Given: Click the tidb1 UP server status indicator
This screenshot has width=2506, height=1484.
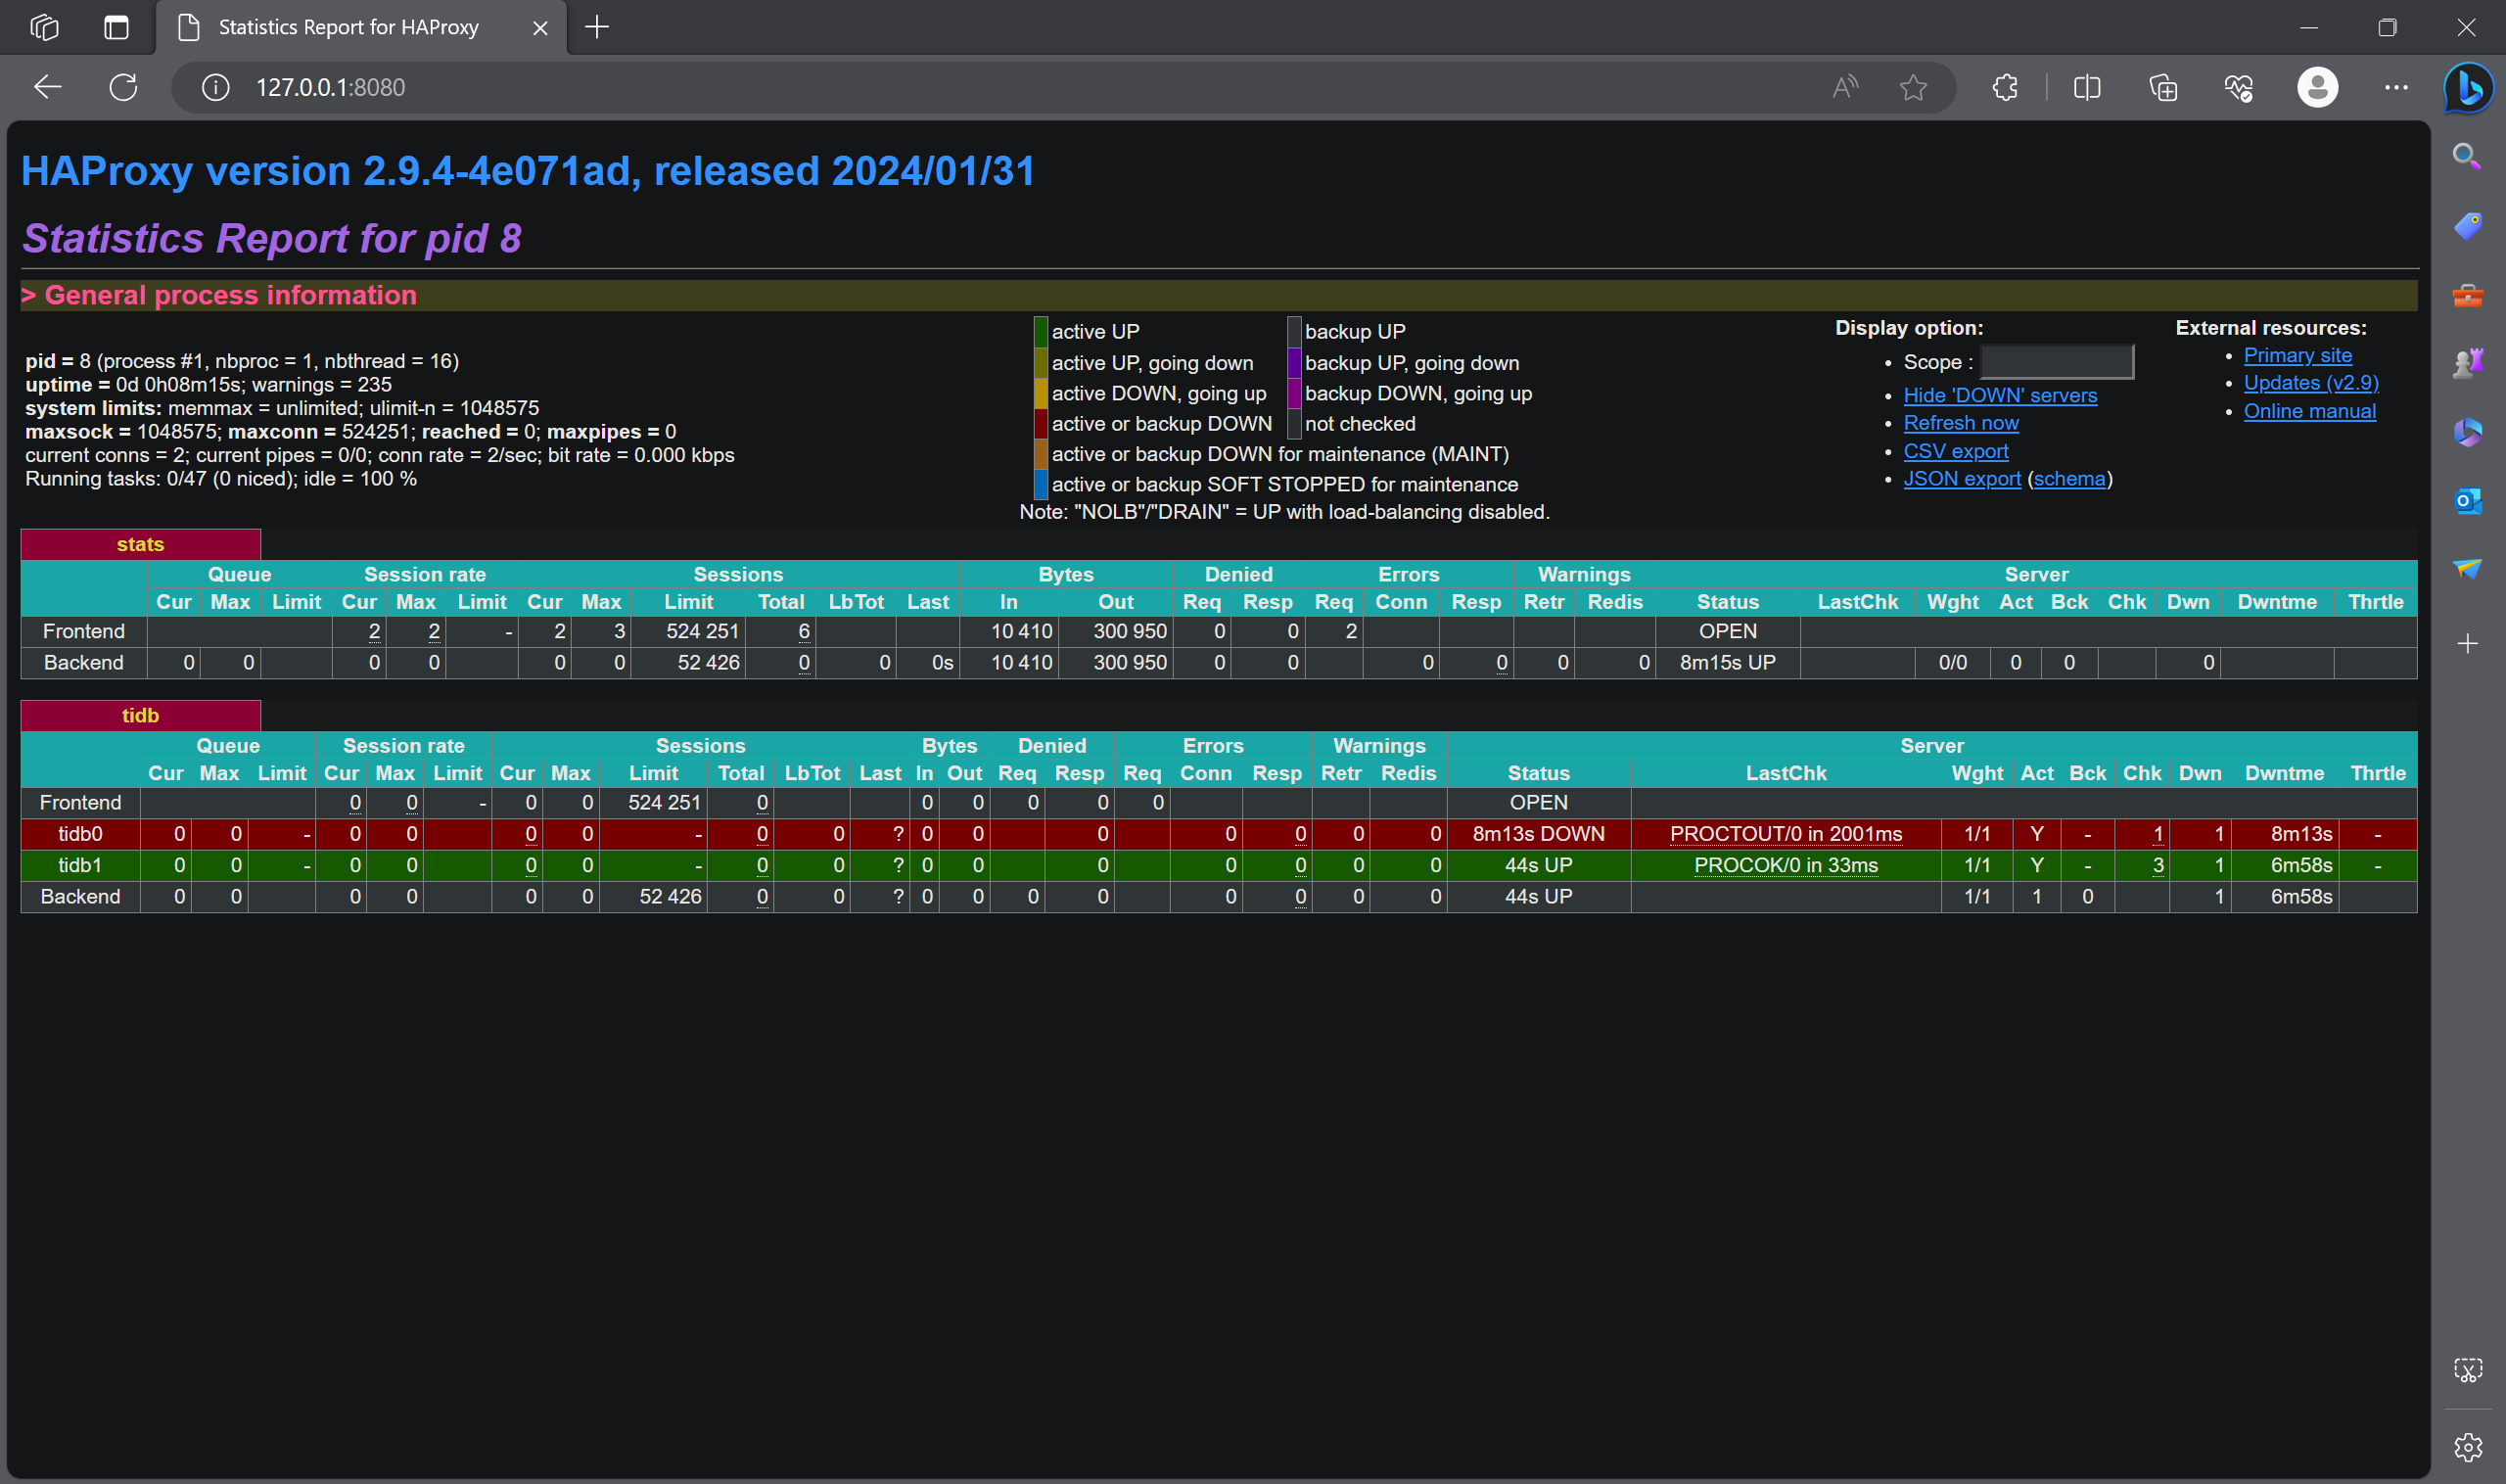Looking at the screenshot, I should [x=1533, y=864].
